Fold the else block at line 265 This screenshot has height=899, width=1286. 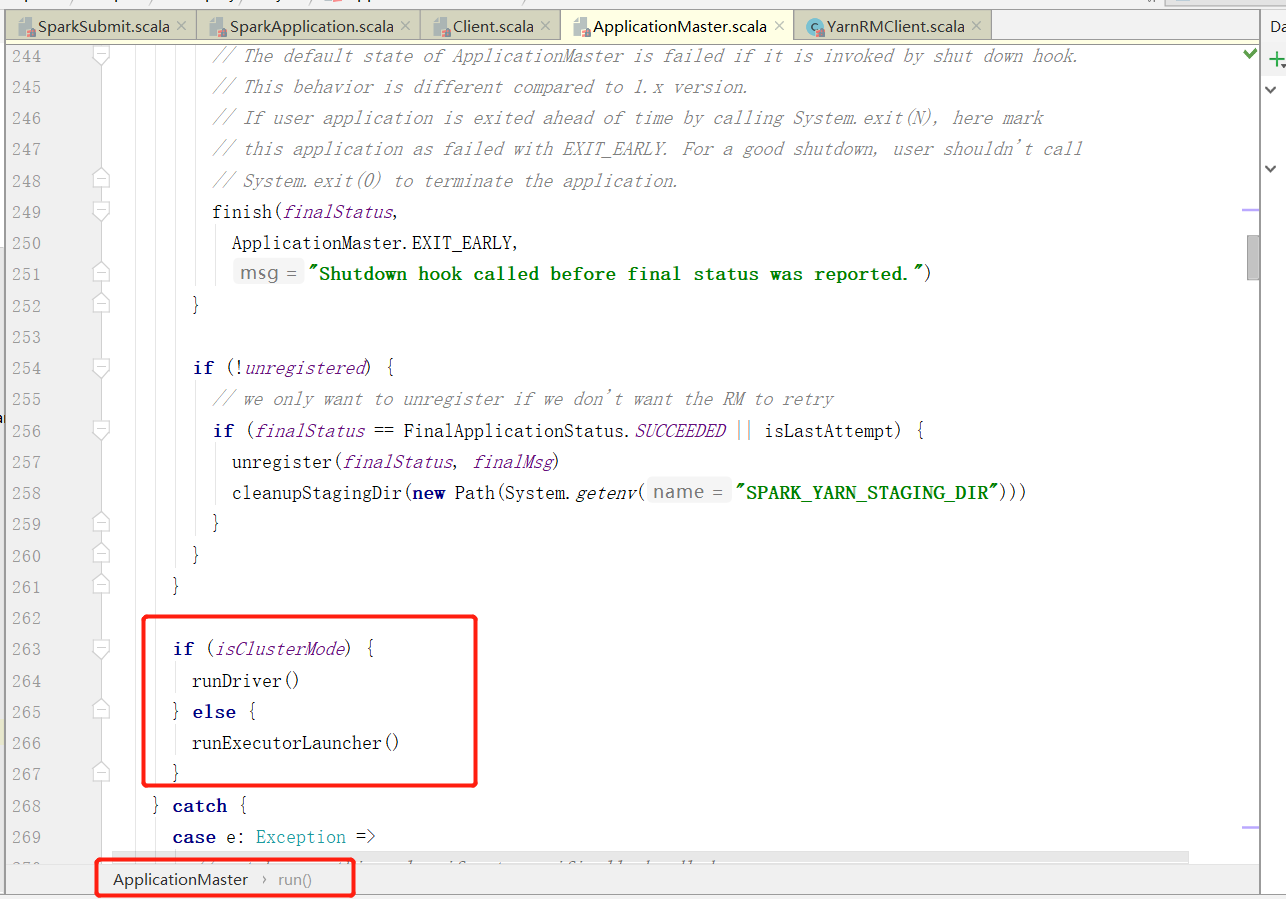[x=100, y=711]
